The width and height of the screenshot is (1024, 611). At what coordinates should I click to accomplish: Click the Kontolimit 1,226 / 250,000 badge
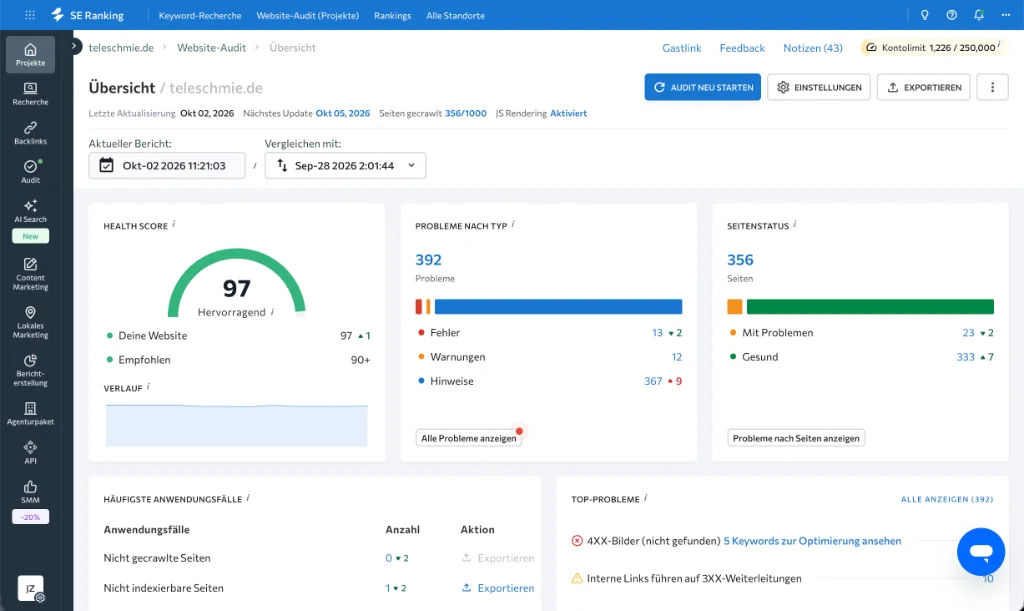(x=933, y=47)
